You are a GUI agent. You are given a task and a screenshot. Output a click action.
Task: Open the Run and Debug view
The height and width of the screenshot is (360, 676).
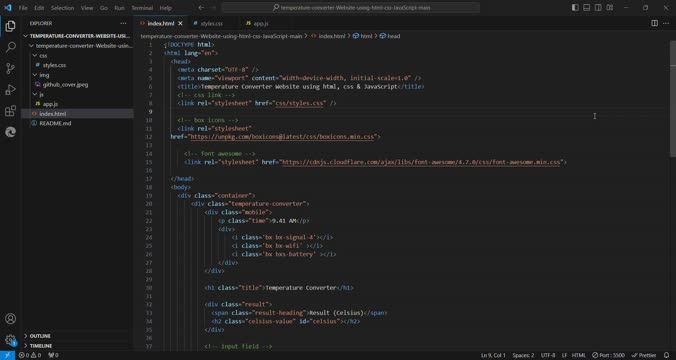pyautogui.click(x=10, y=90)
